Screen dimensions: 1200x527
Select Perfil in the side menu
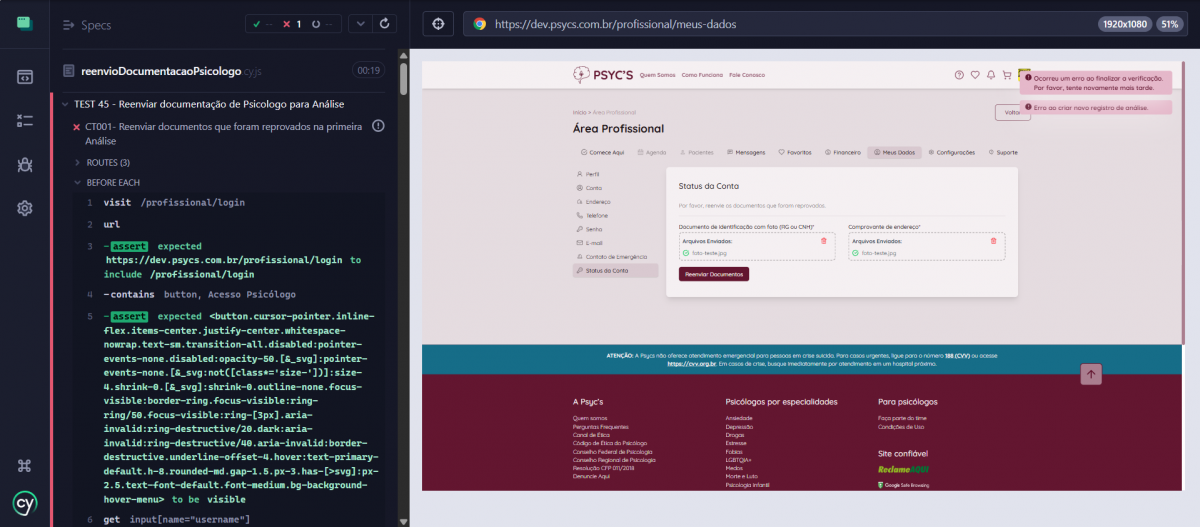point(592,174)
